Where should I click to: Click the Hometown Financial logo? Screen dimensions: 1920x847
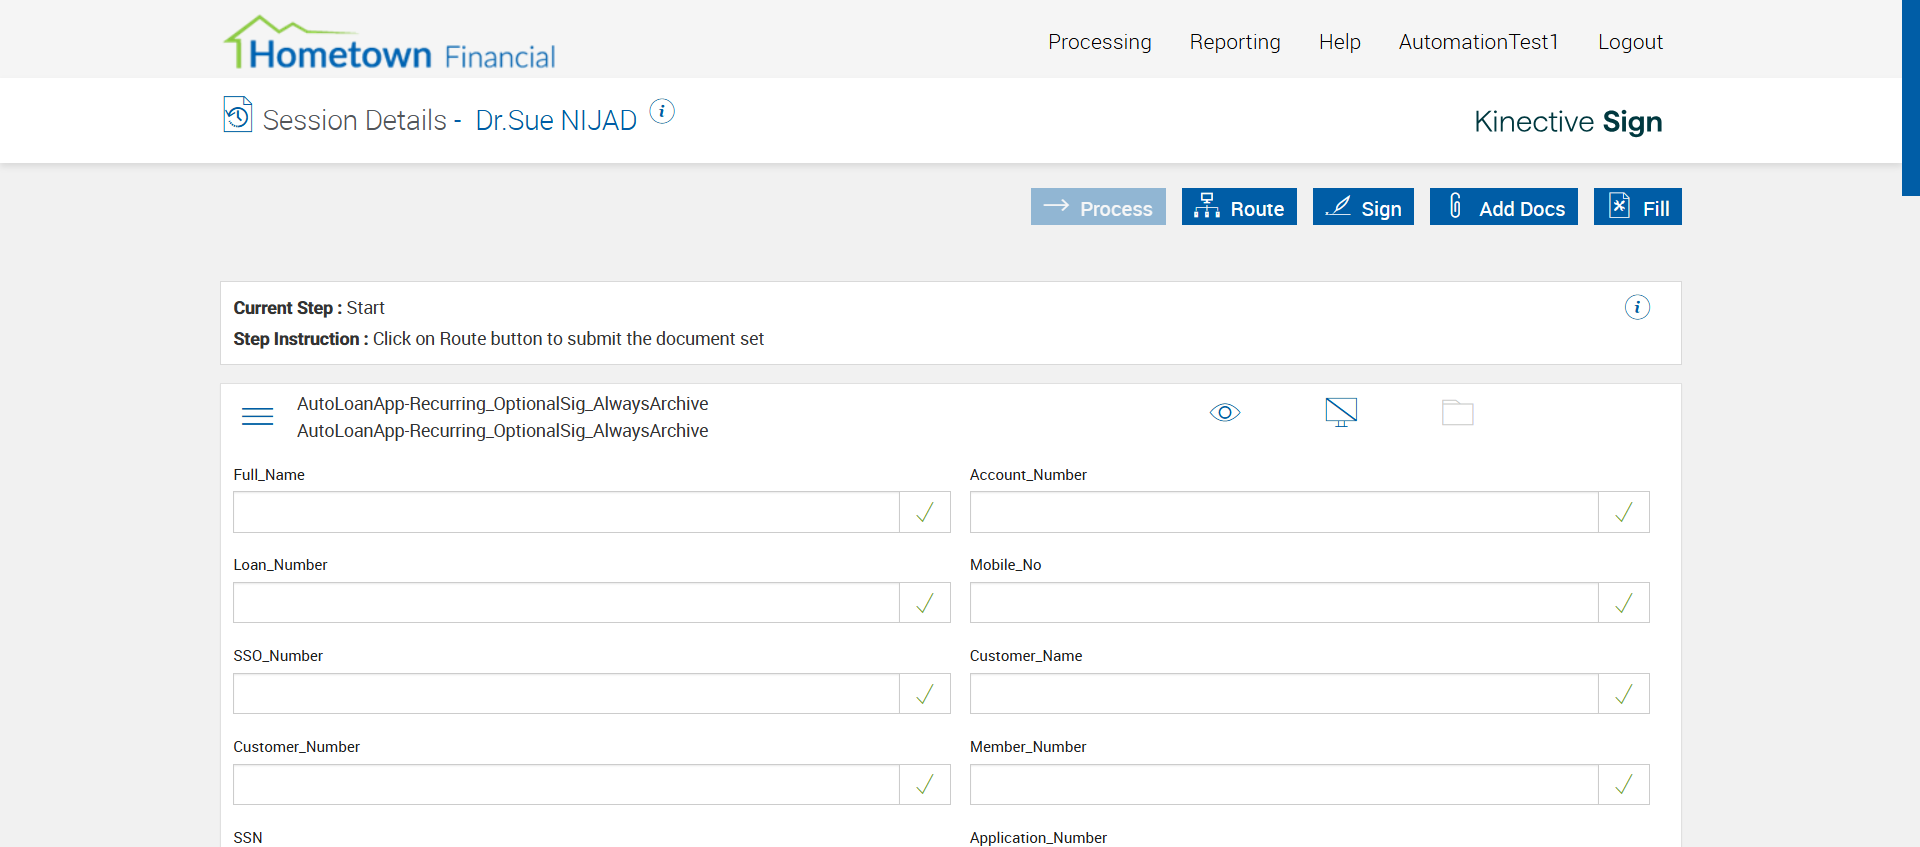coord(389,44)
